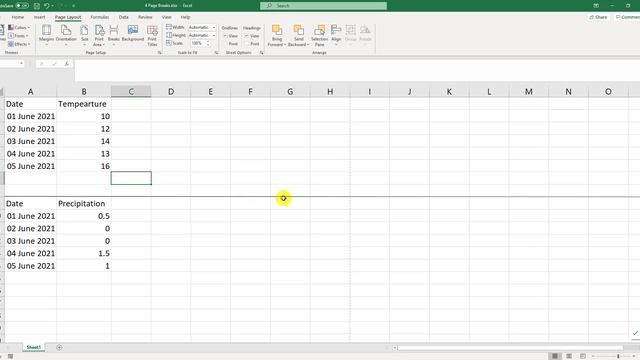Adjust the zoom slider in status bar
Viewport: 640px width, 360px height.
618,356
